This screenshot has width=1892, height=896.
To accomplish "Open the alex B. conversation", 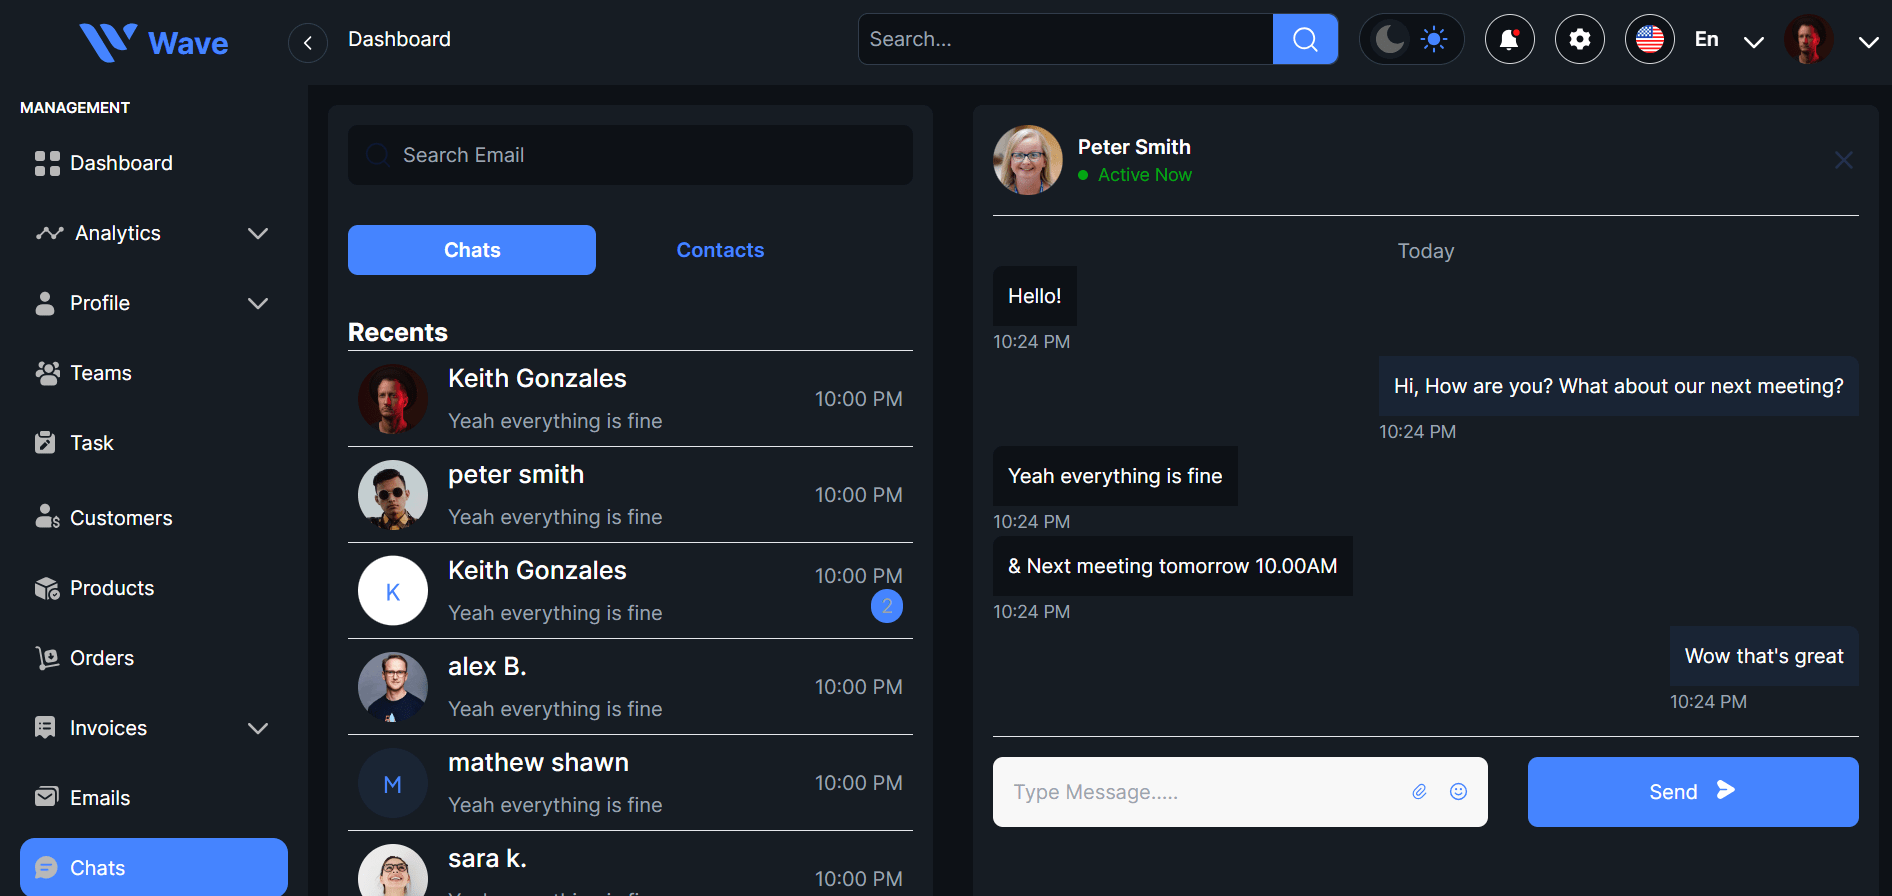I will tap(630, 687).
